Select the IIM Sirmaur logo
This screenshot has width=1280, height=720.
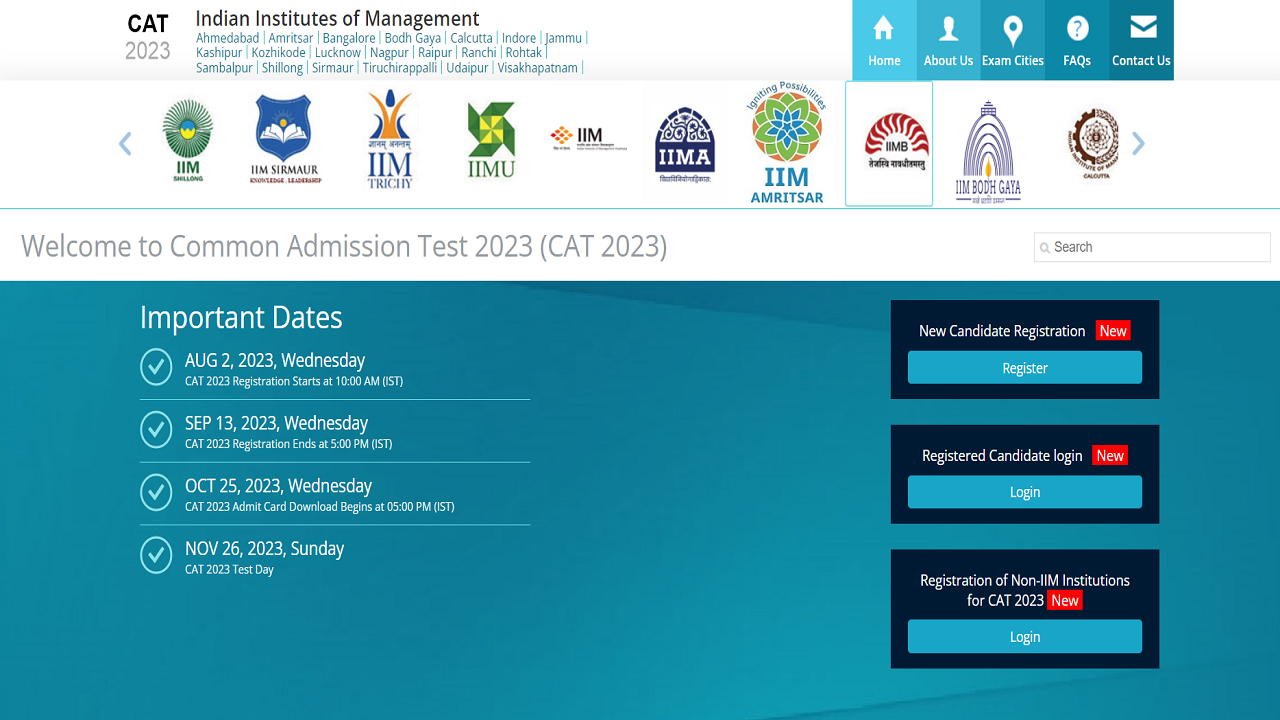point(283,138)
